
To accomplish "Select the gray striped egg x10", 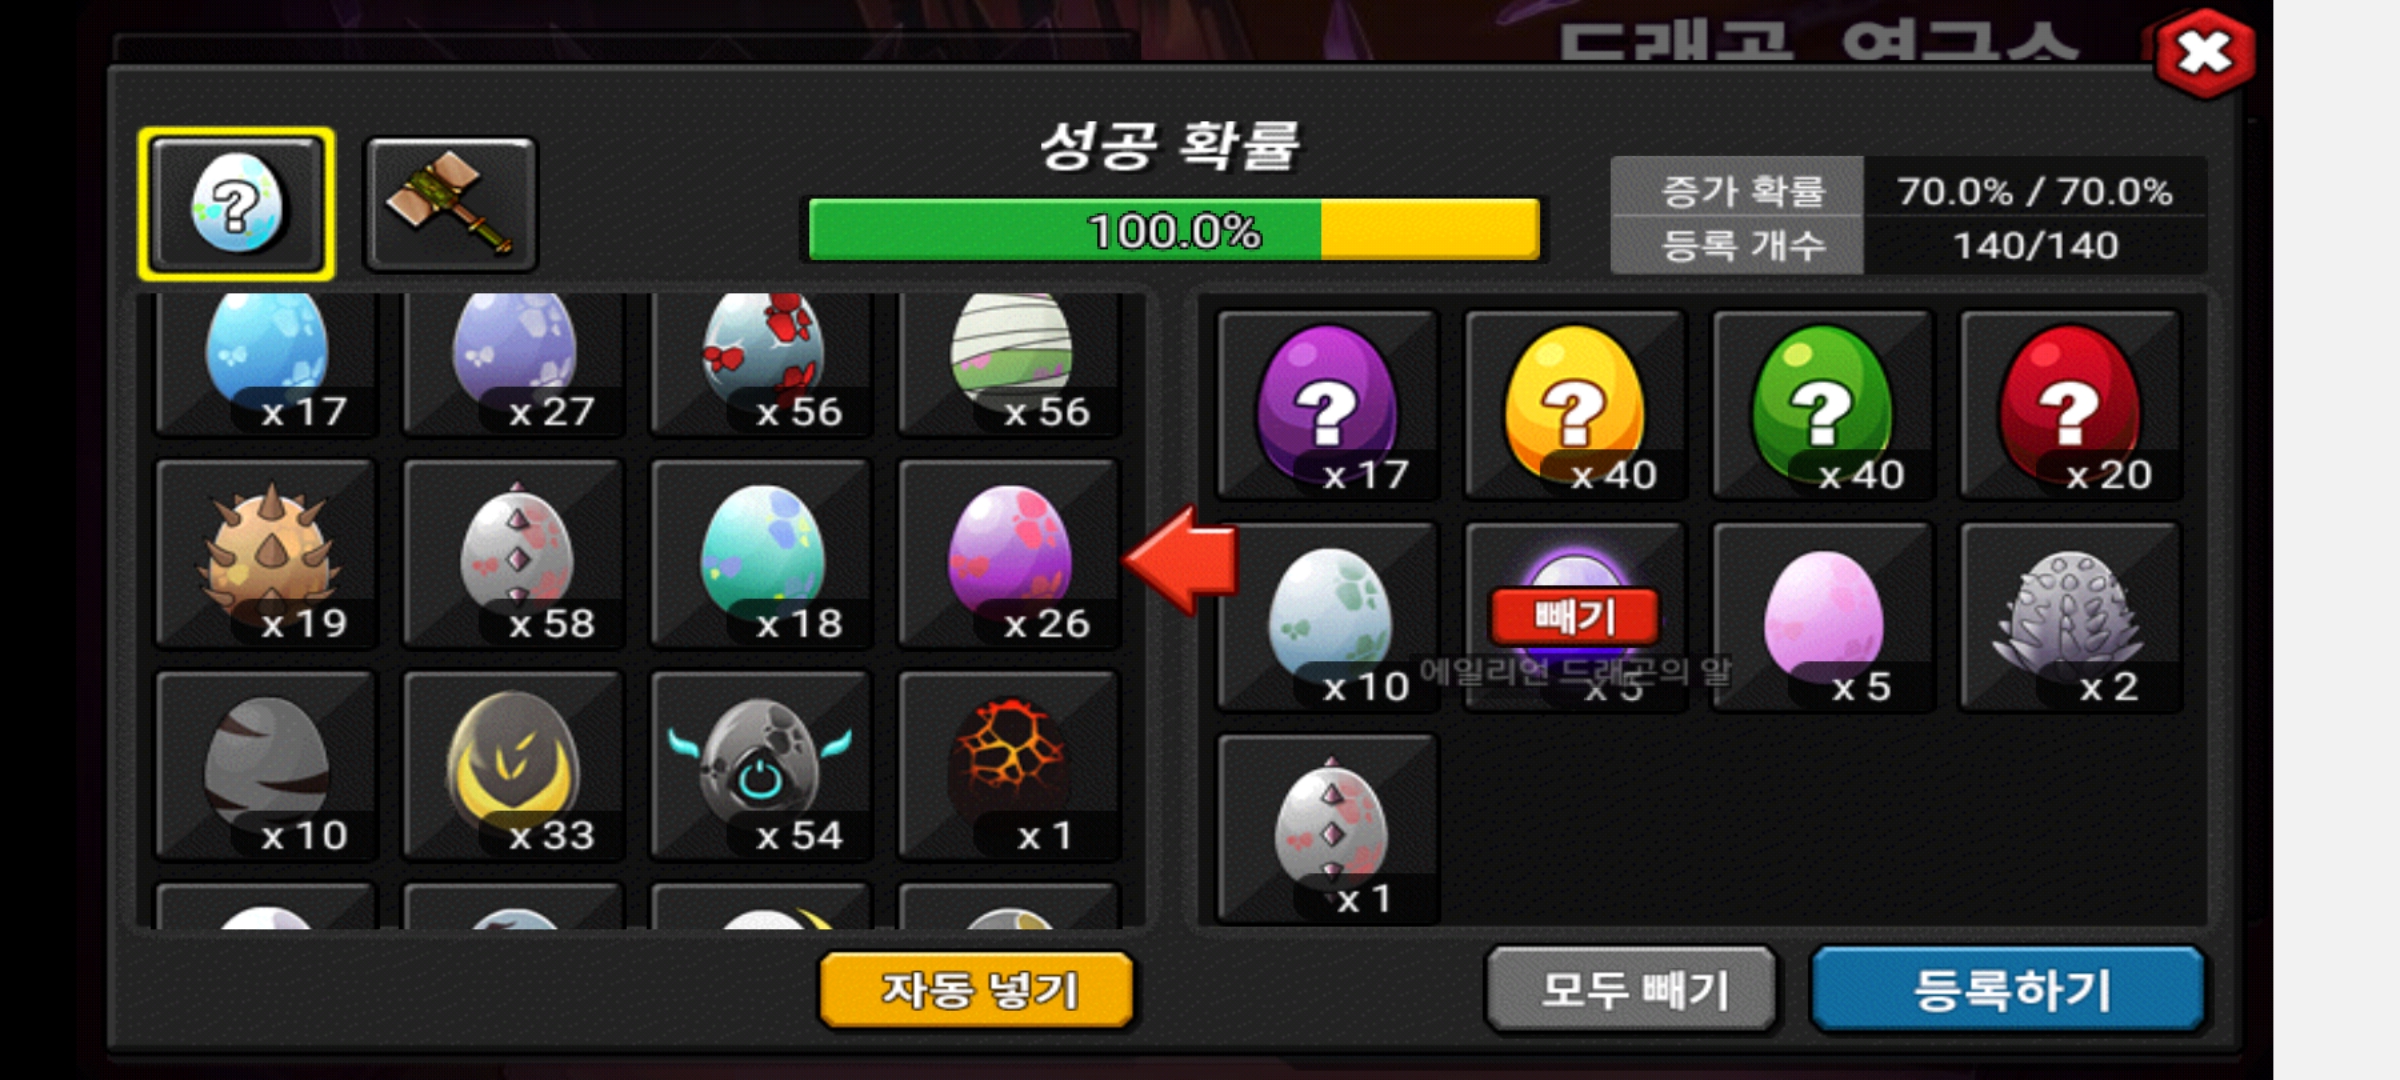I will 266,765.
